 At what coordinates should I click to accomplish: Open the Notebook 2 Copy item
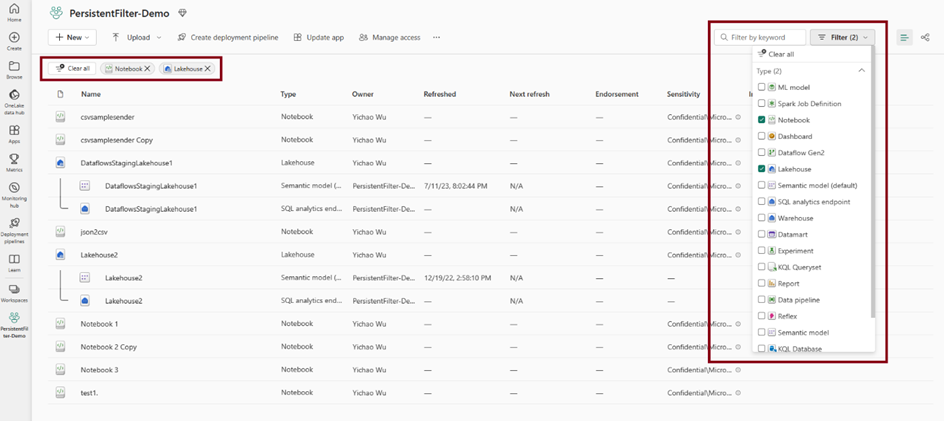(x=109, y=347)
